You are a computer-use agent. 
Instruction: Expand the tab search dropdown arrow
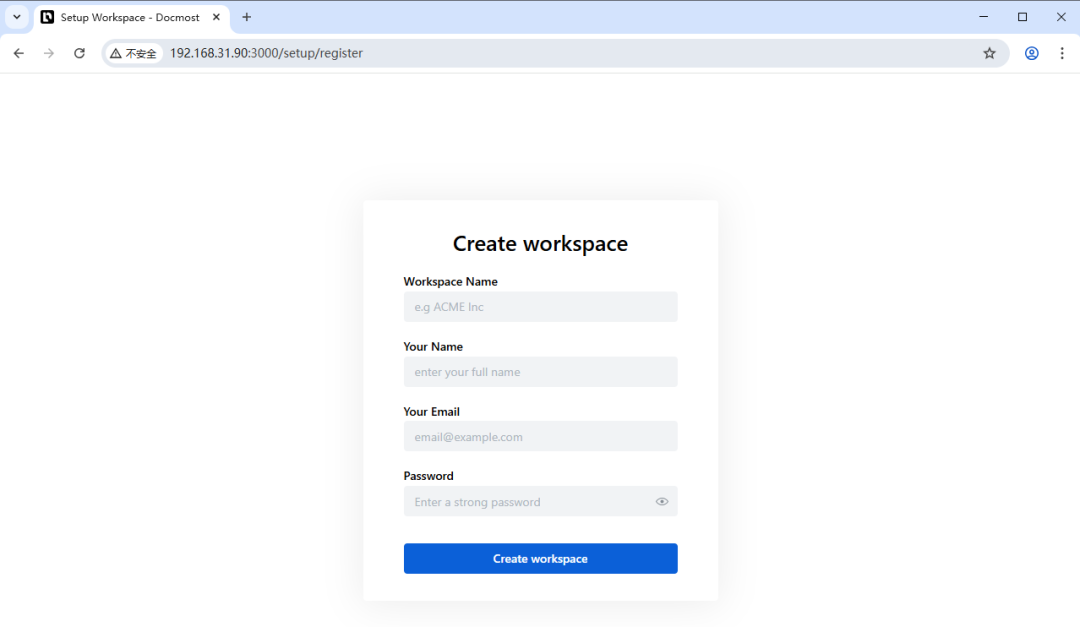pos(17,17)
